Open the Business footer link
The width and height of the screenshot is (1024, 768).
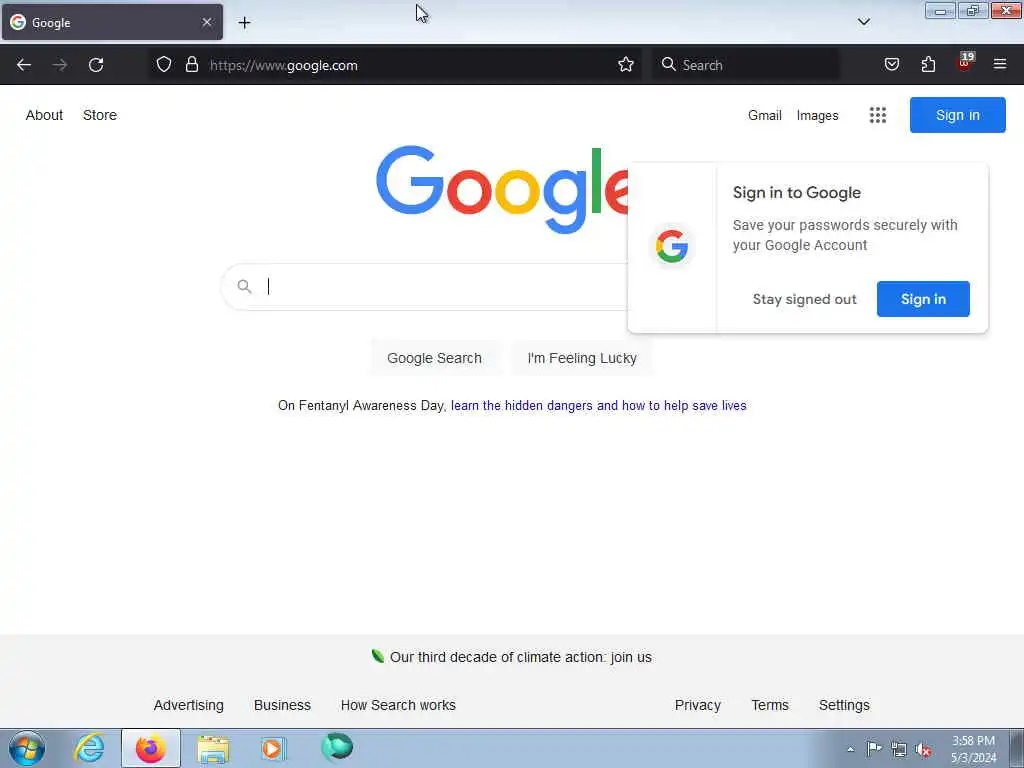coord(282,705)
